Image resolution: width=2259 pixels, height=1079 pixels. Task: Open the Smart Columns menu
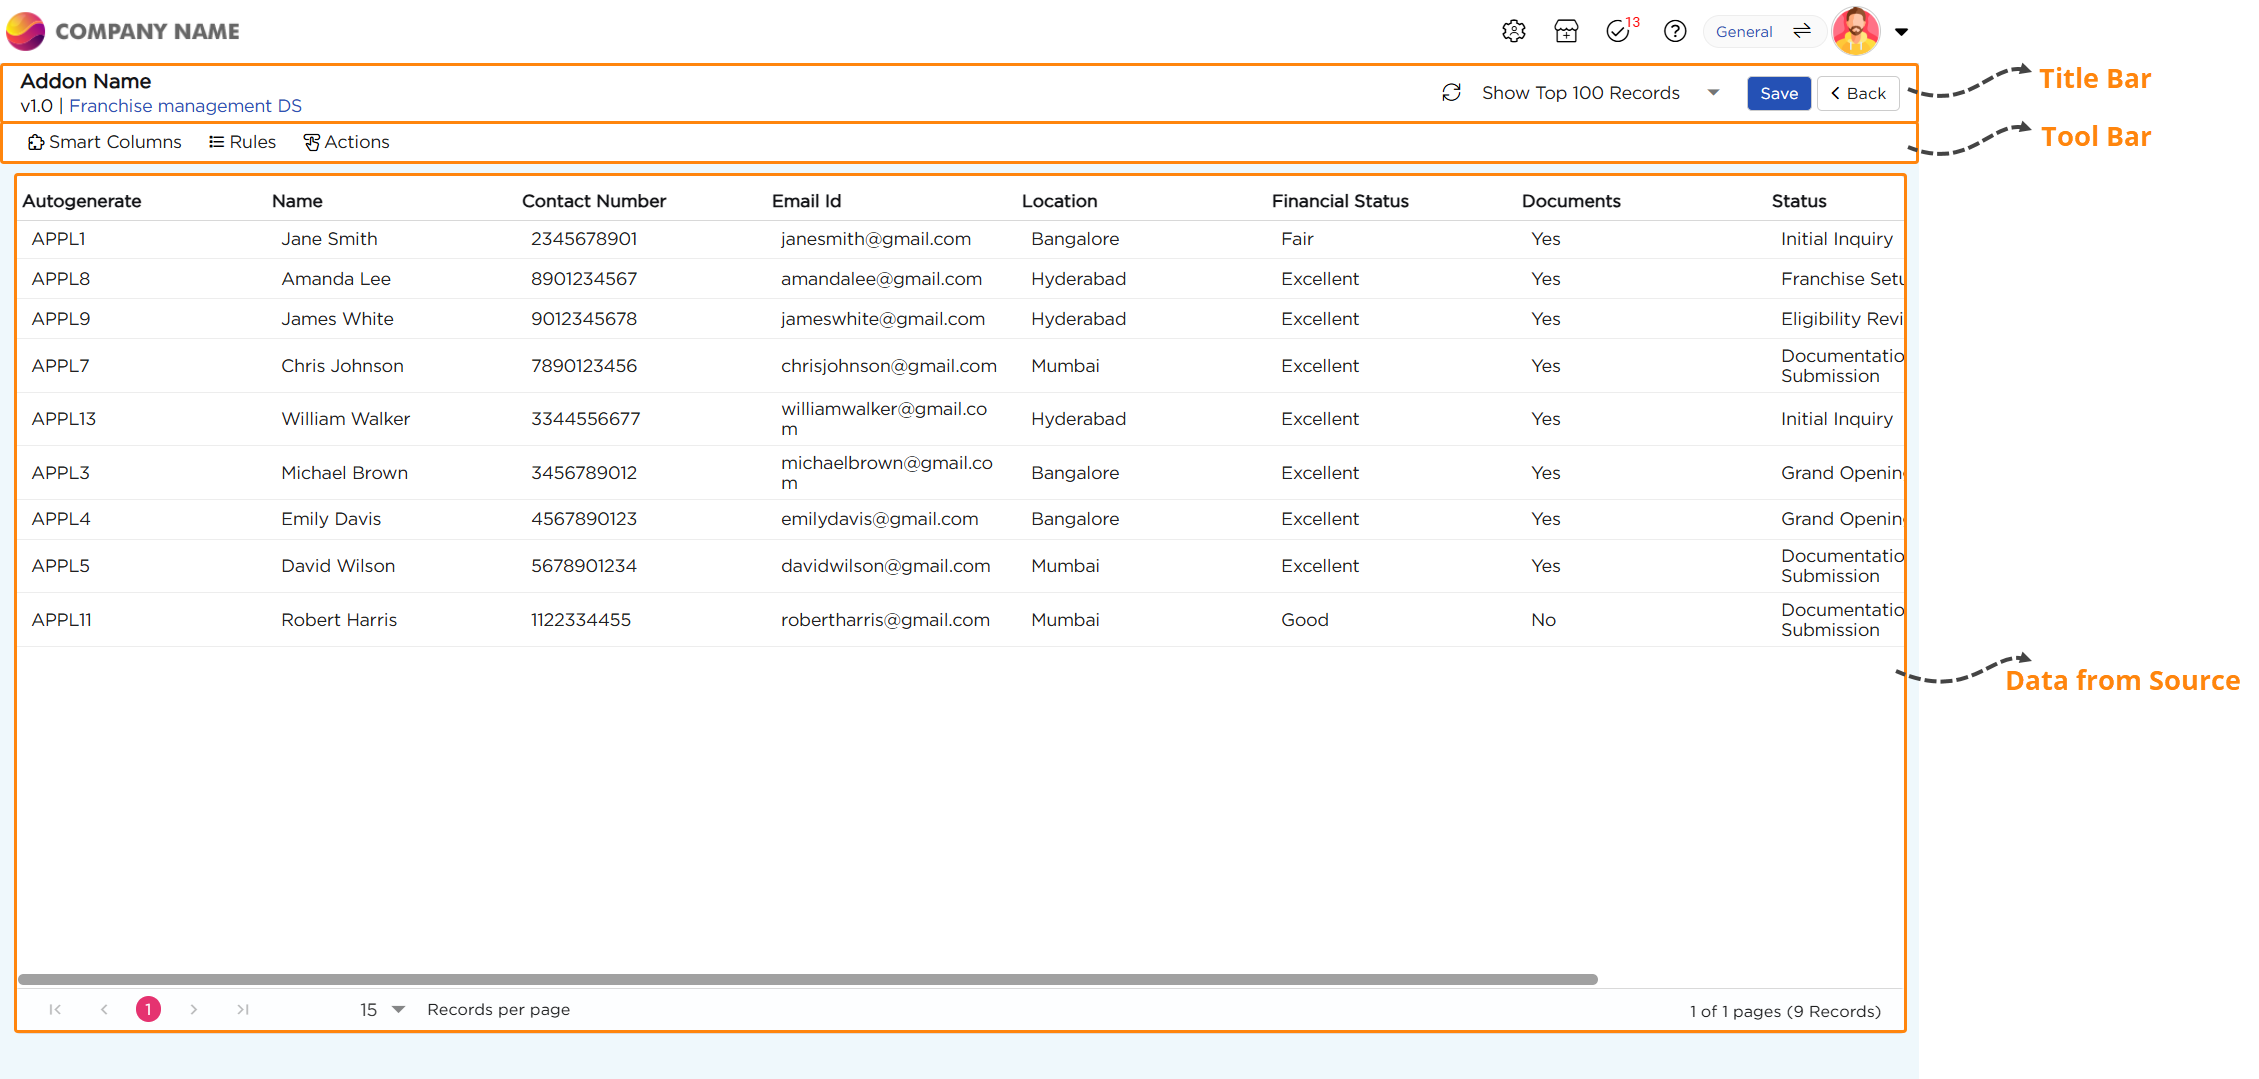point(105,142)
